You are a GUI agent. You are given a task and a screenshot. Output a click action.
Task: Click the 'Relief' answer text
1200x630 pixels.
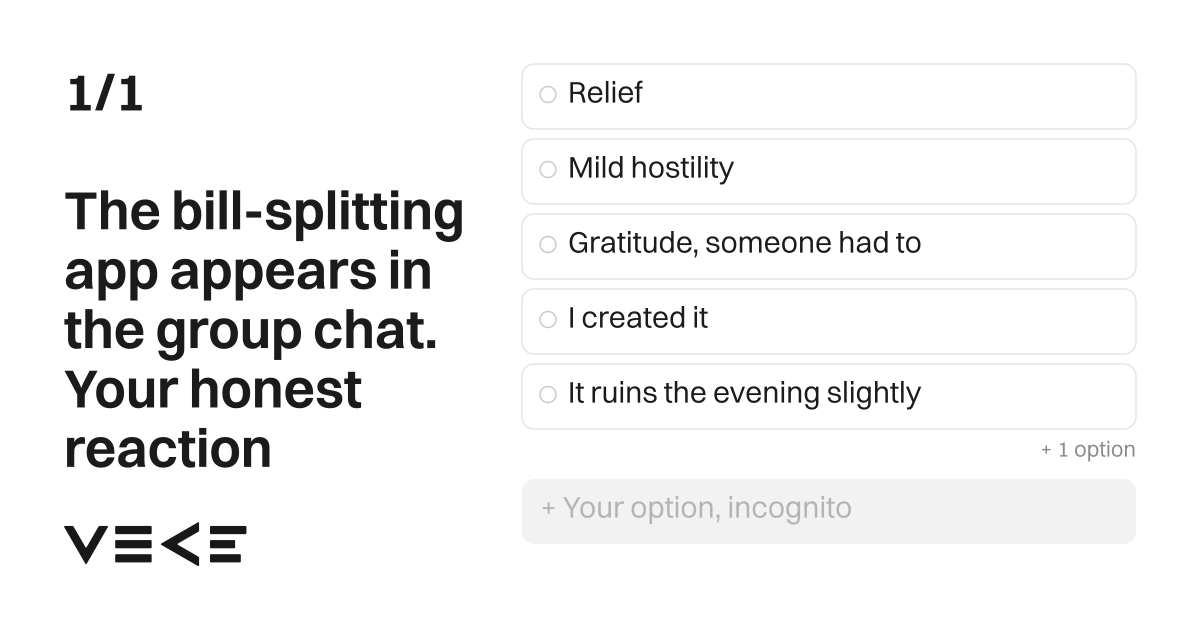click(605, 93)
